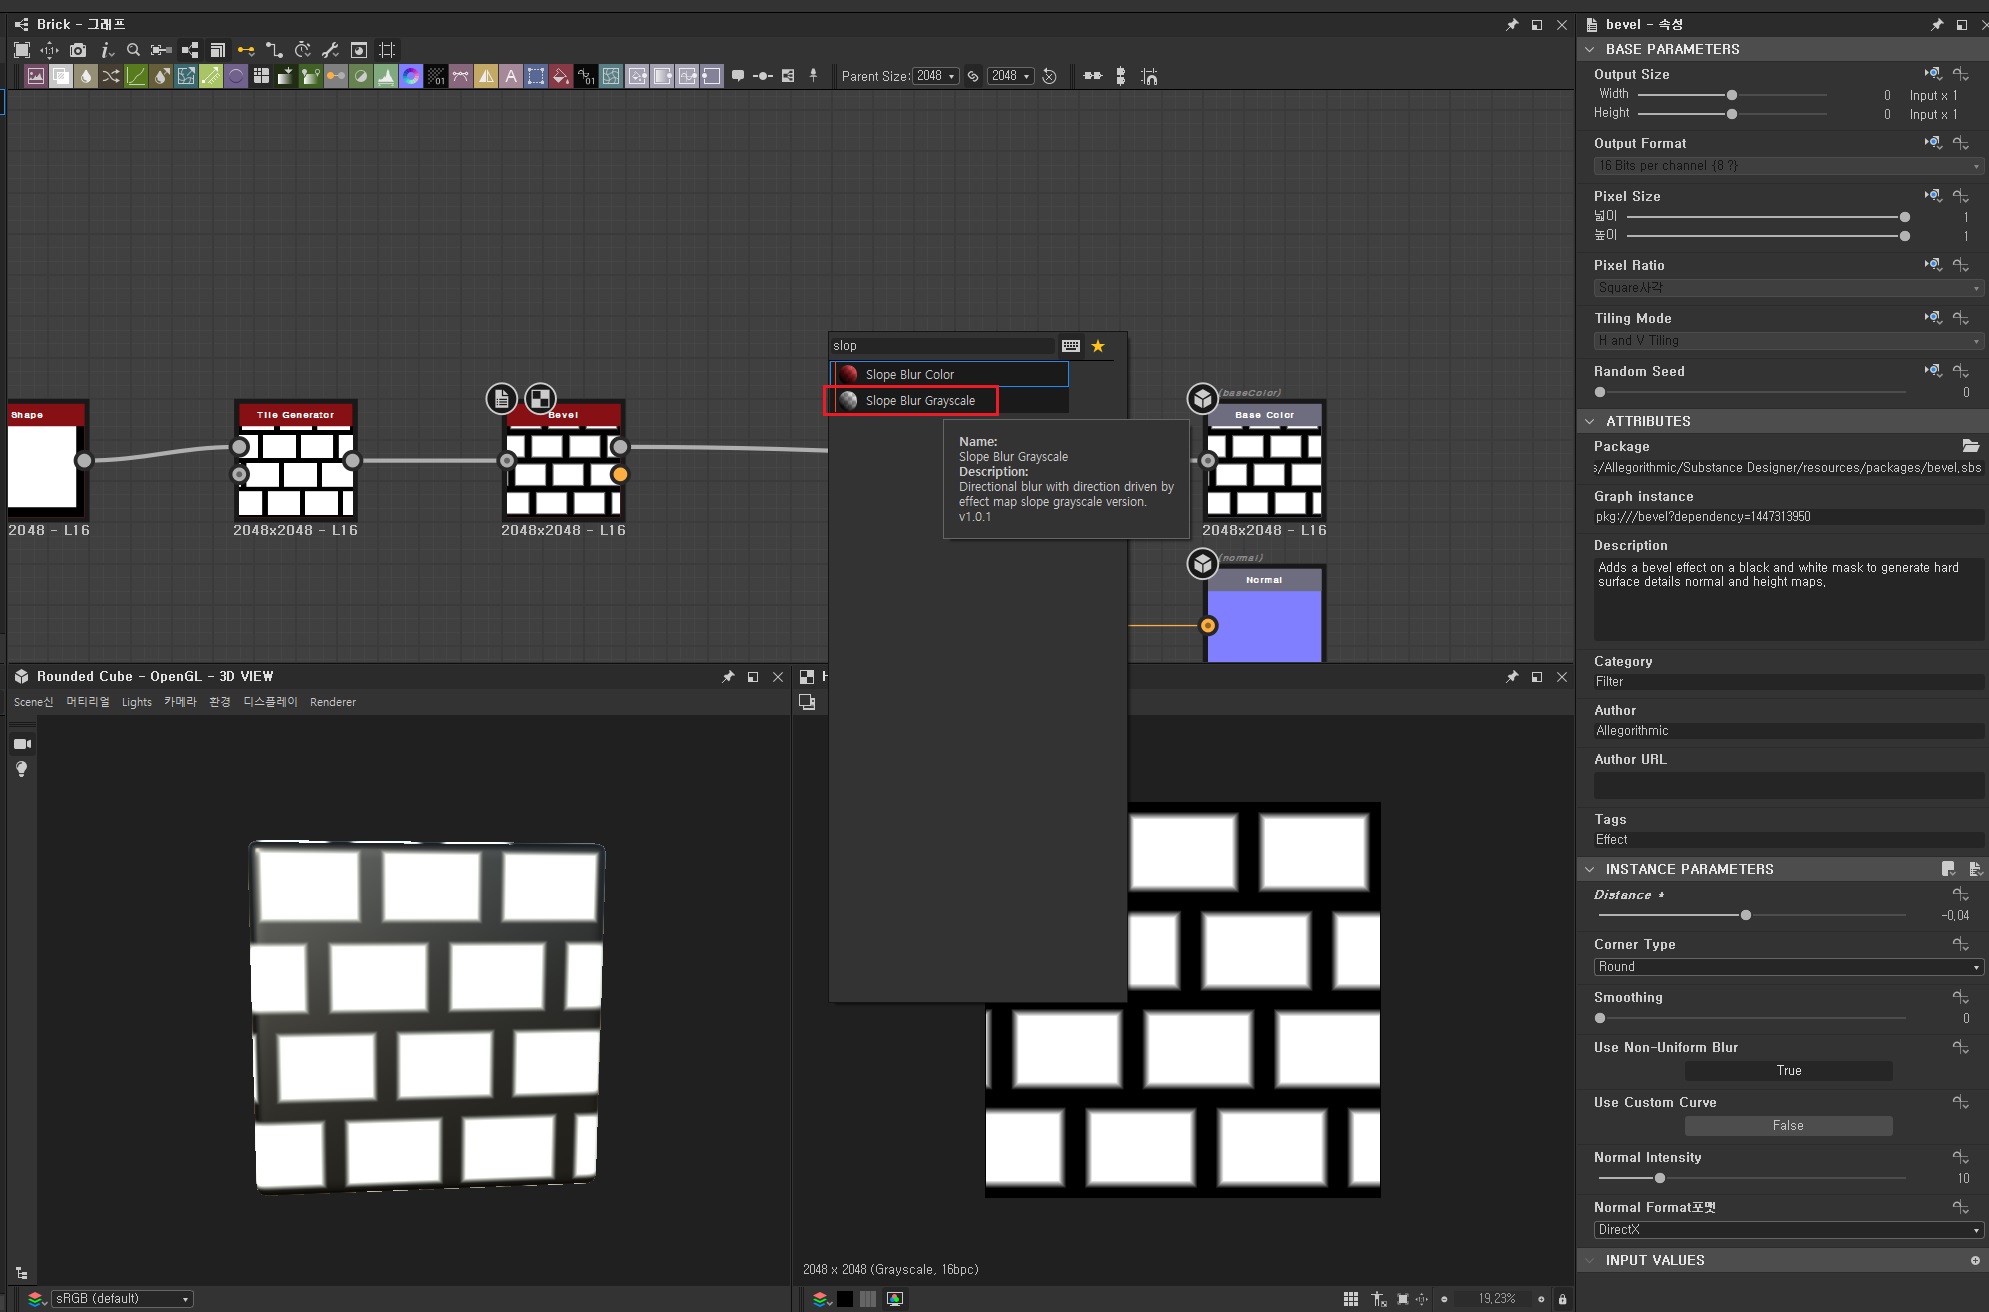This screenshot has height=1312, width=1989.
Task: Toggle the parent size link icon
Action: tap(973, 76)
